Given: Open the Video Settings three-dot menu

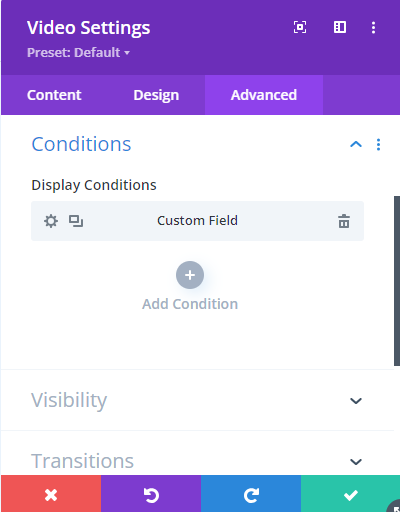Looking at the screenshot, I should tap(373, 27).
